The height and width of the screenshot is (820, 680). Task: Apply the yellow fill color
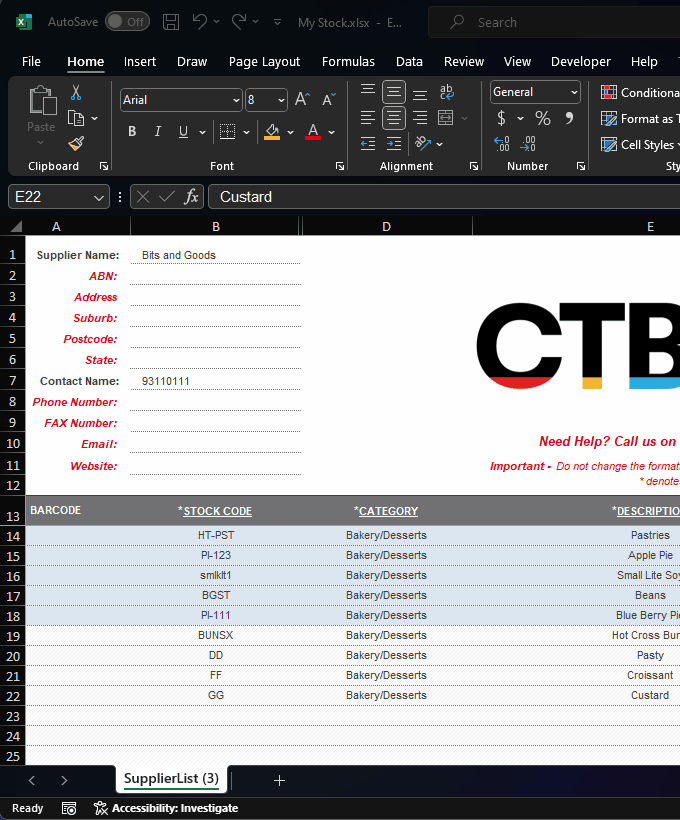tap(272, 131)
